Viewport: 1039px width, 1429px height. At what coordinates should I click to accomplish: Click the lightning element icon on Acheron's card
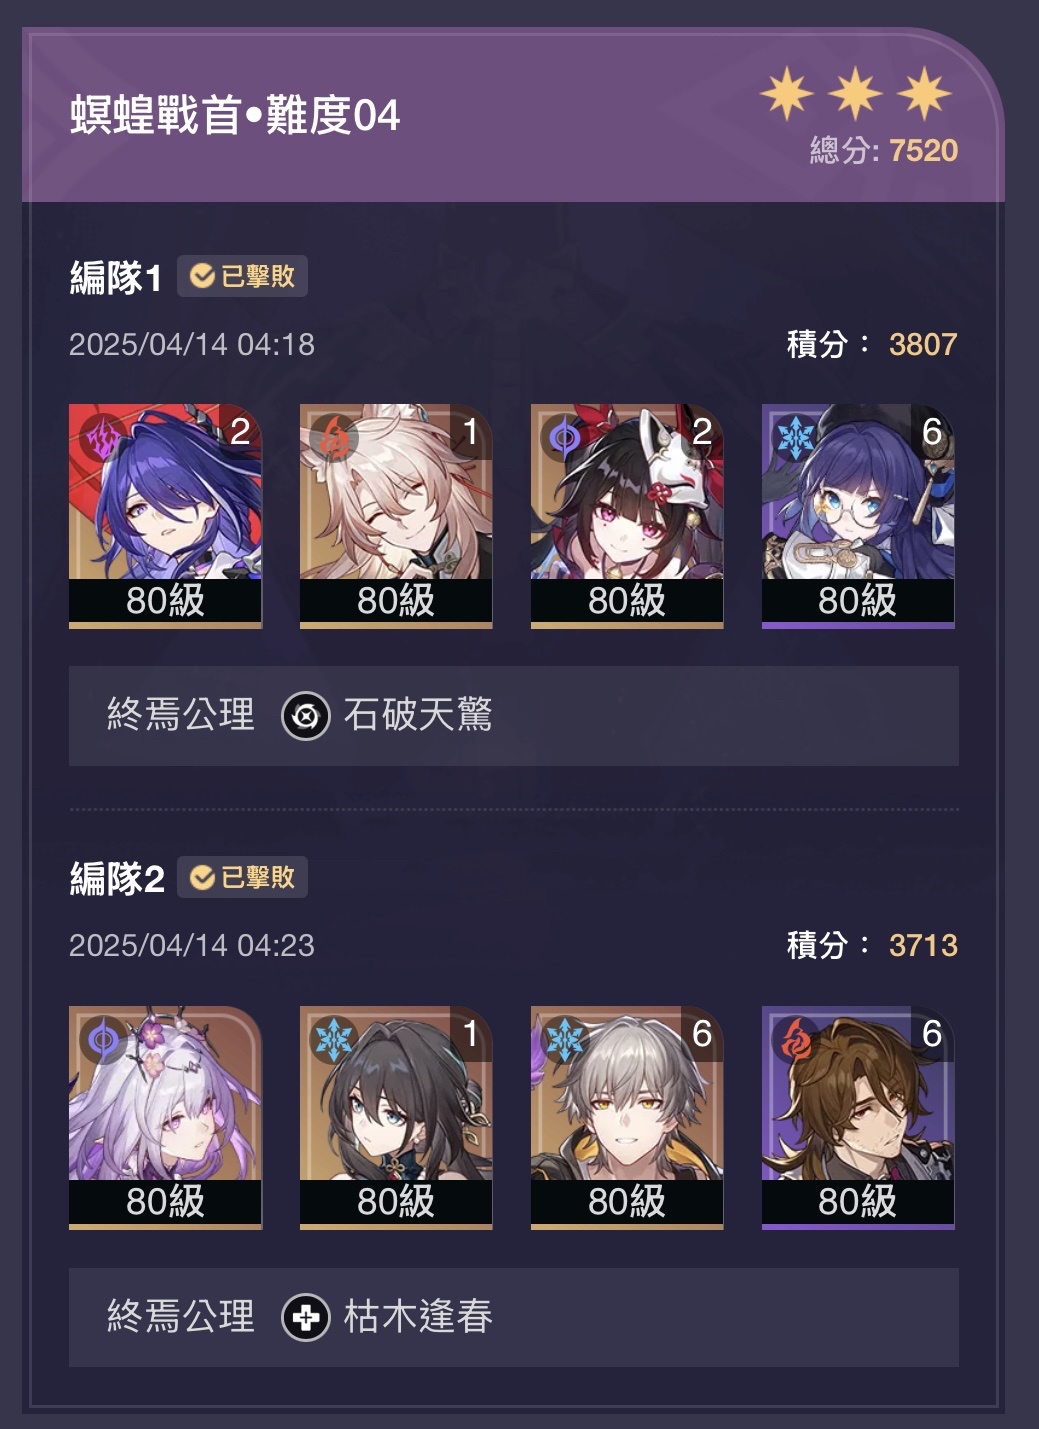(x=103, y=437)
